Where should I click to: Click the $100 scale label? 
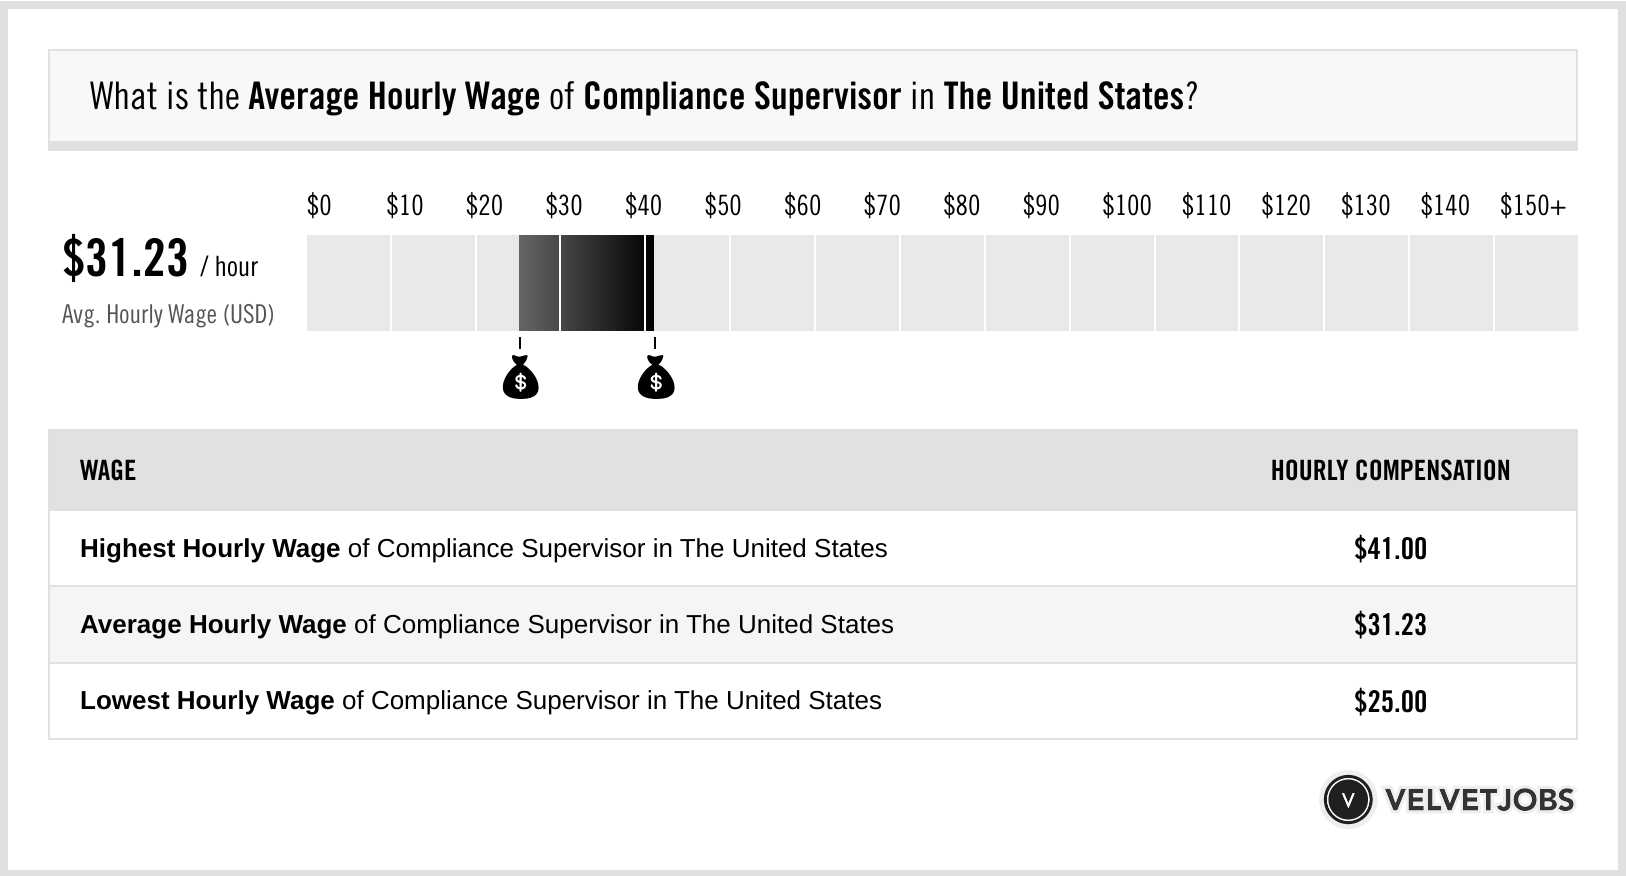tap(1126, 206)
